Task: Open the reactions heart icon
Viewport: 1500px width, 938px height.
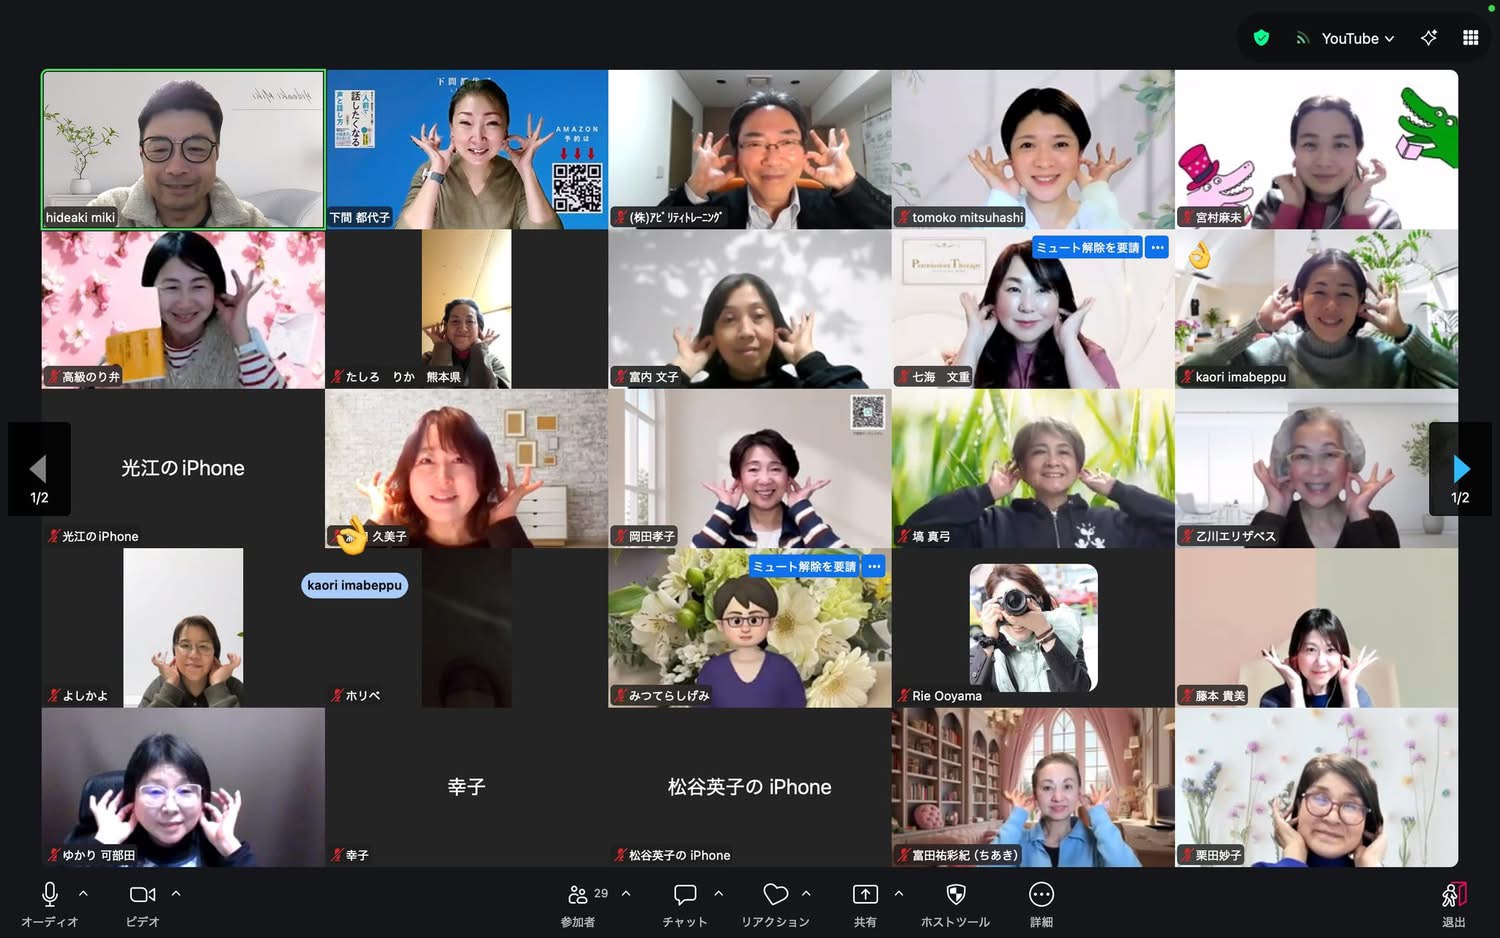Action: point(775,894)
